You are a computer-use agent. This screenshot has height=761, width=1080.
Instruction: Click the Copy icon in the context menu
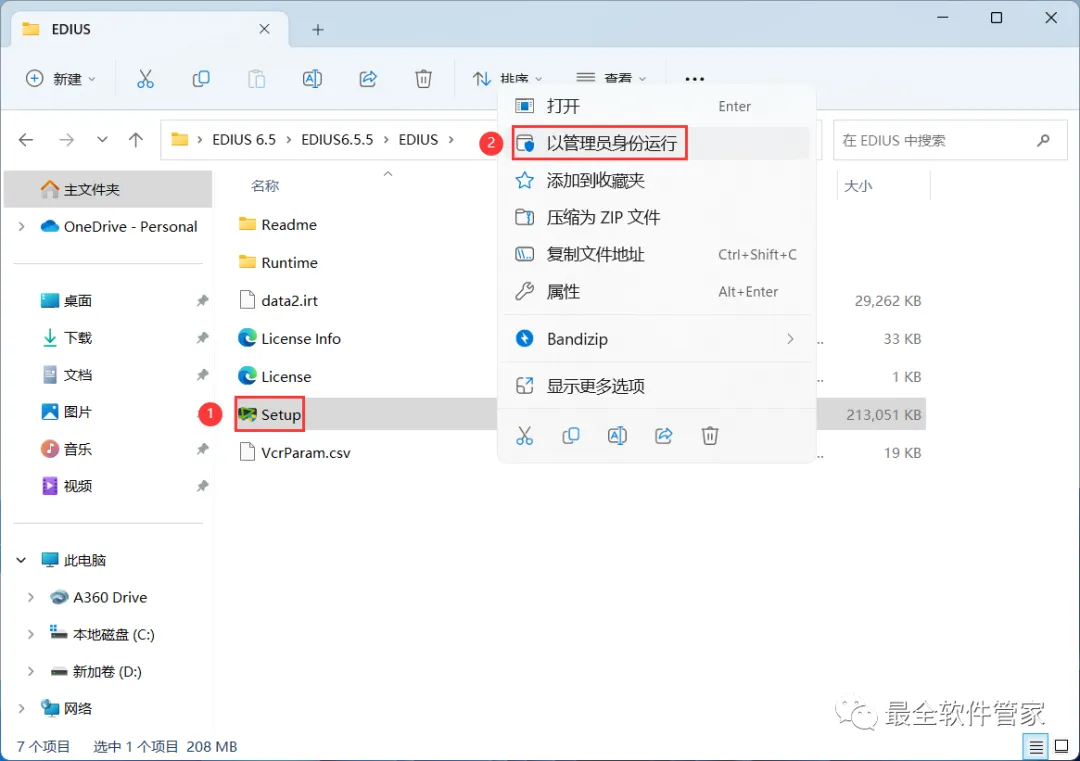point(571,436)
